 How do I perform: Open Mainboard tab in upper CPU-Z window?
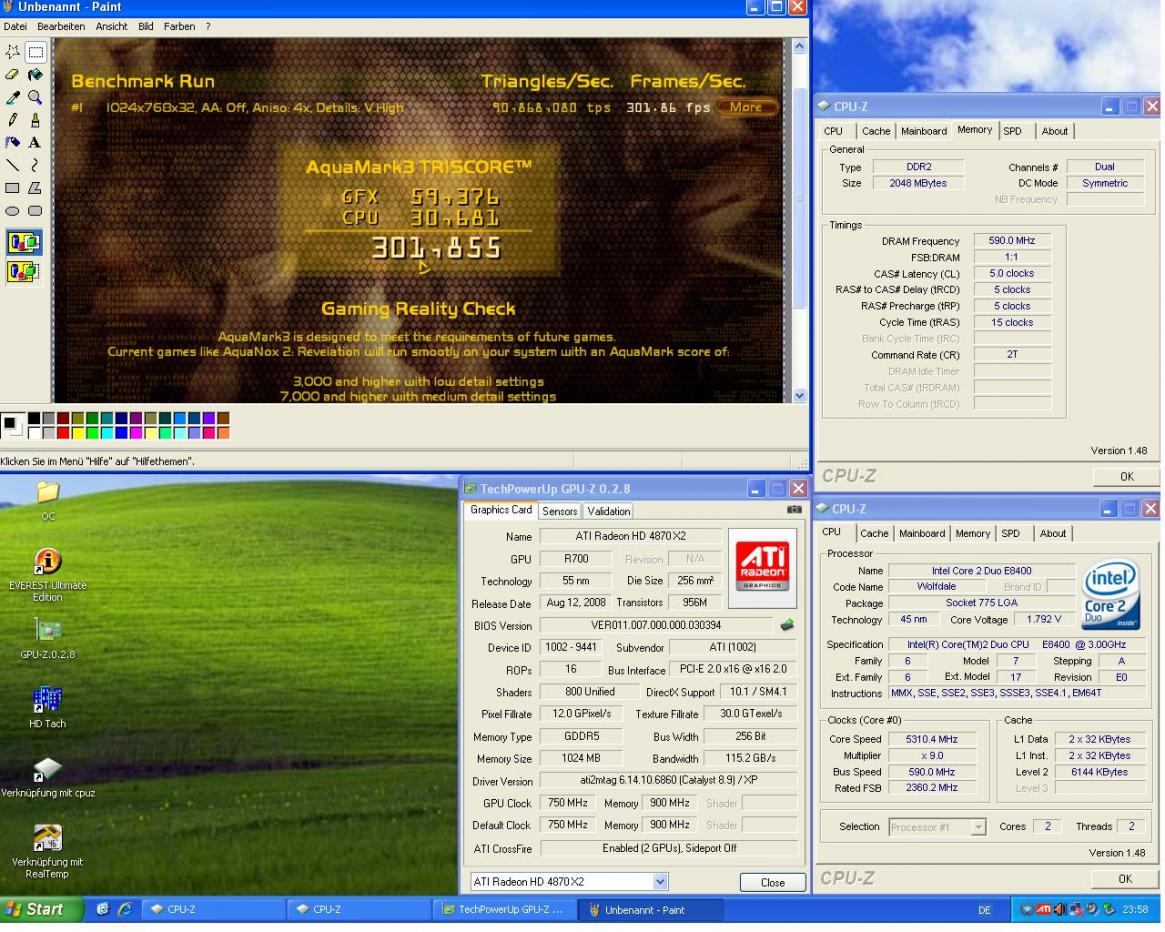tap(924, 131)
